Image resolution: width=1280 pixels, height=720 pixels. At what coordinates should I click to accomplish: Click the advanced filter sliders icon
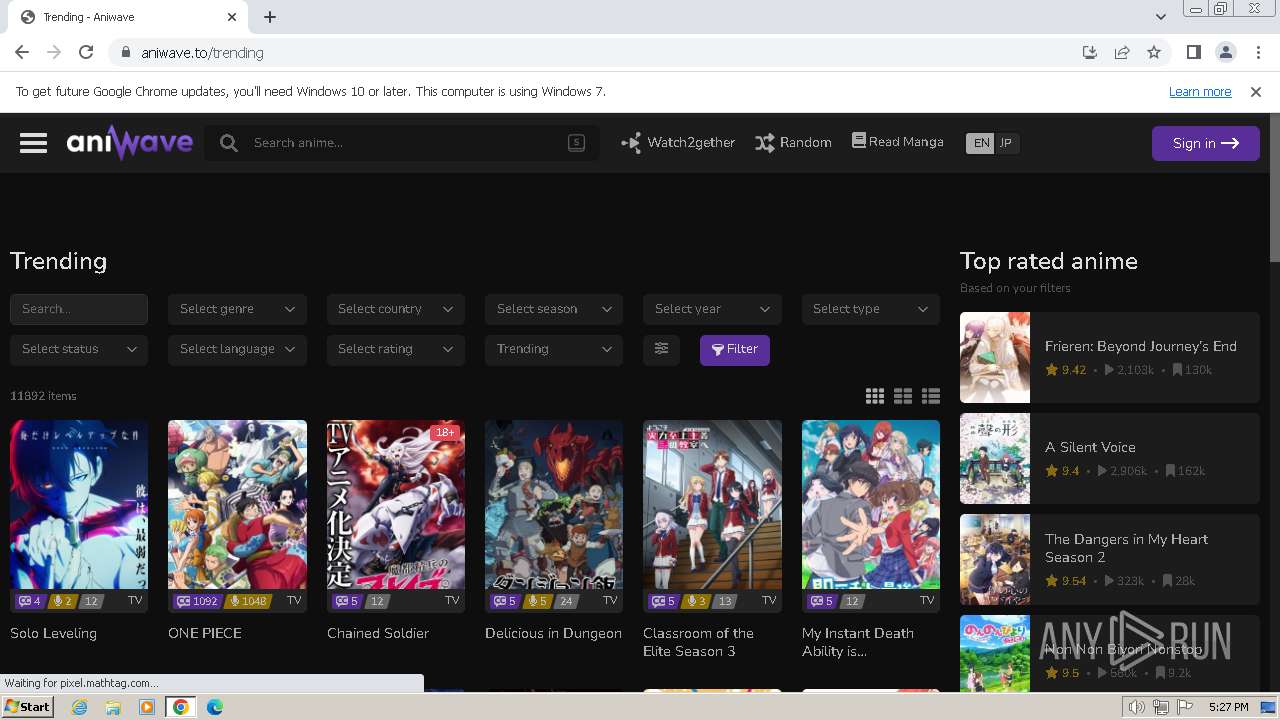coord(661,349)
